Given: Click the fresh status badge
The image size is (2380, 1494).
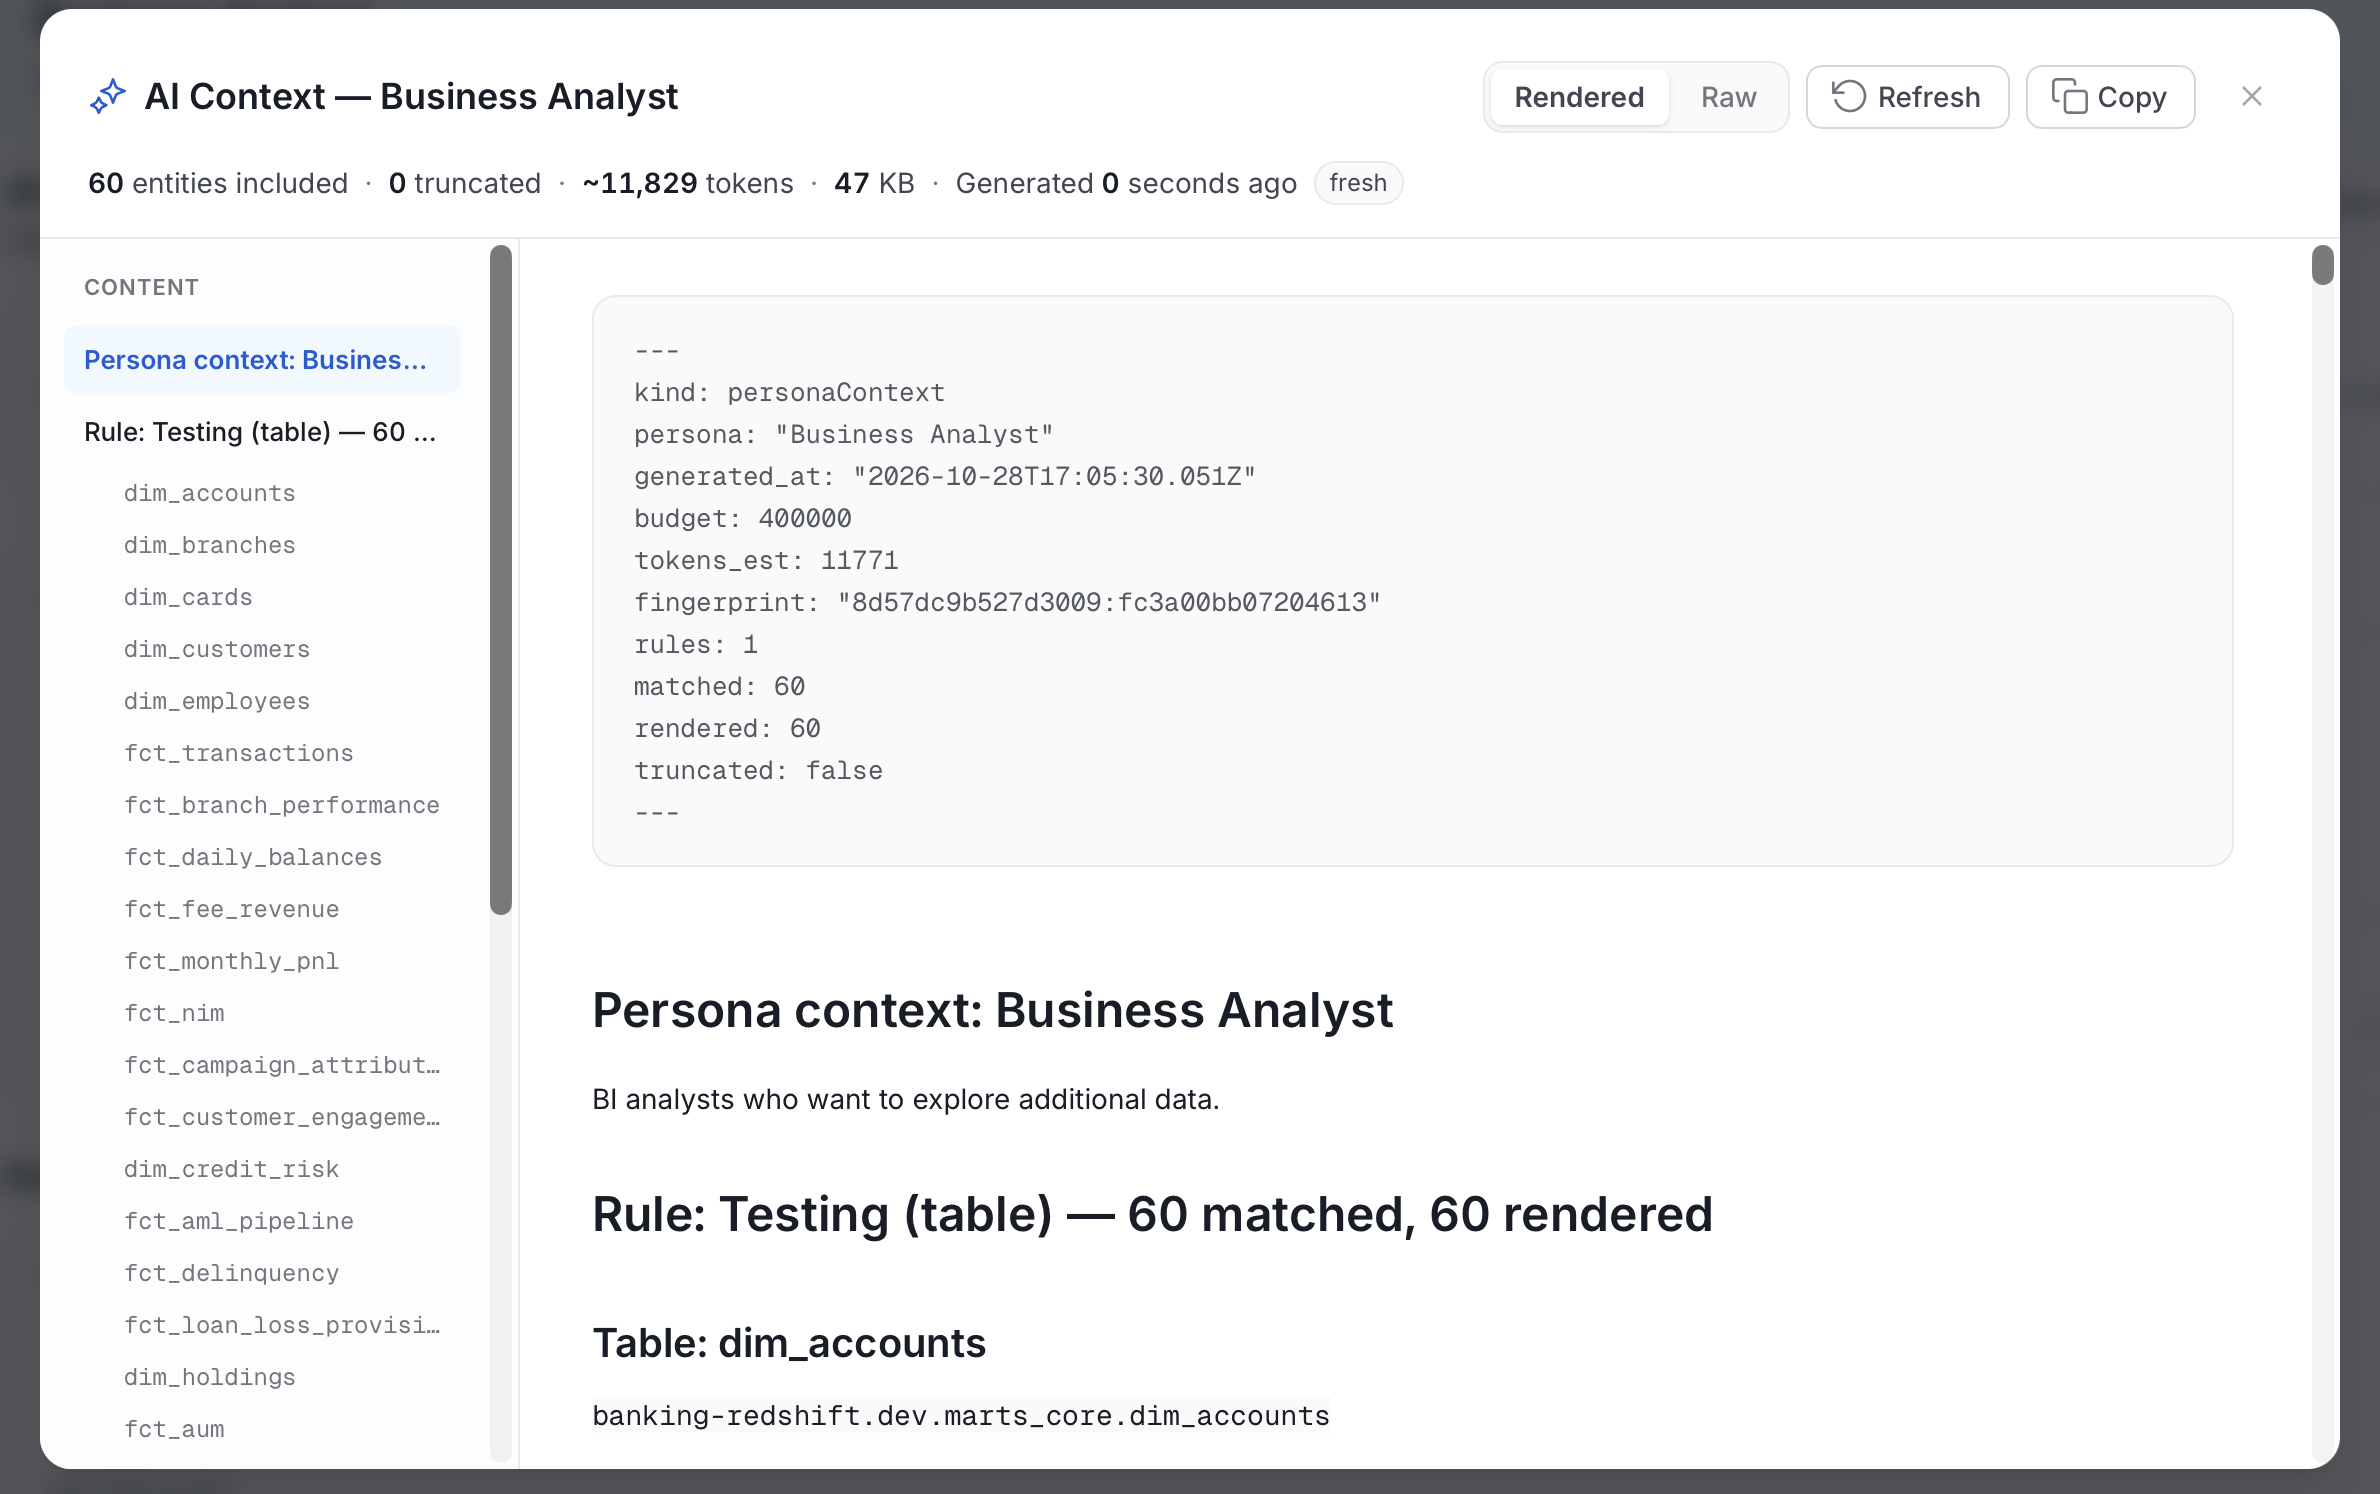Looking at the screenshot, I should (x=1357, y=183).
